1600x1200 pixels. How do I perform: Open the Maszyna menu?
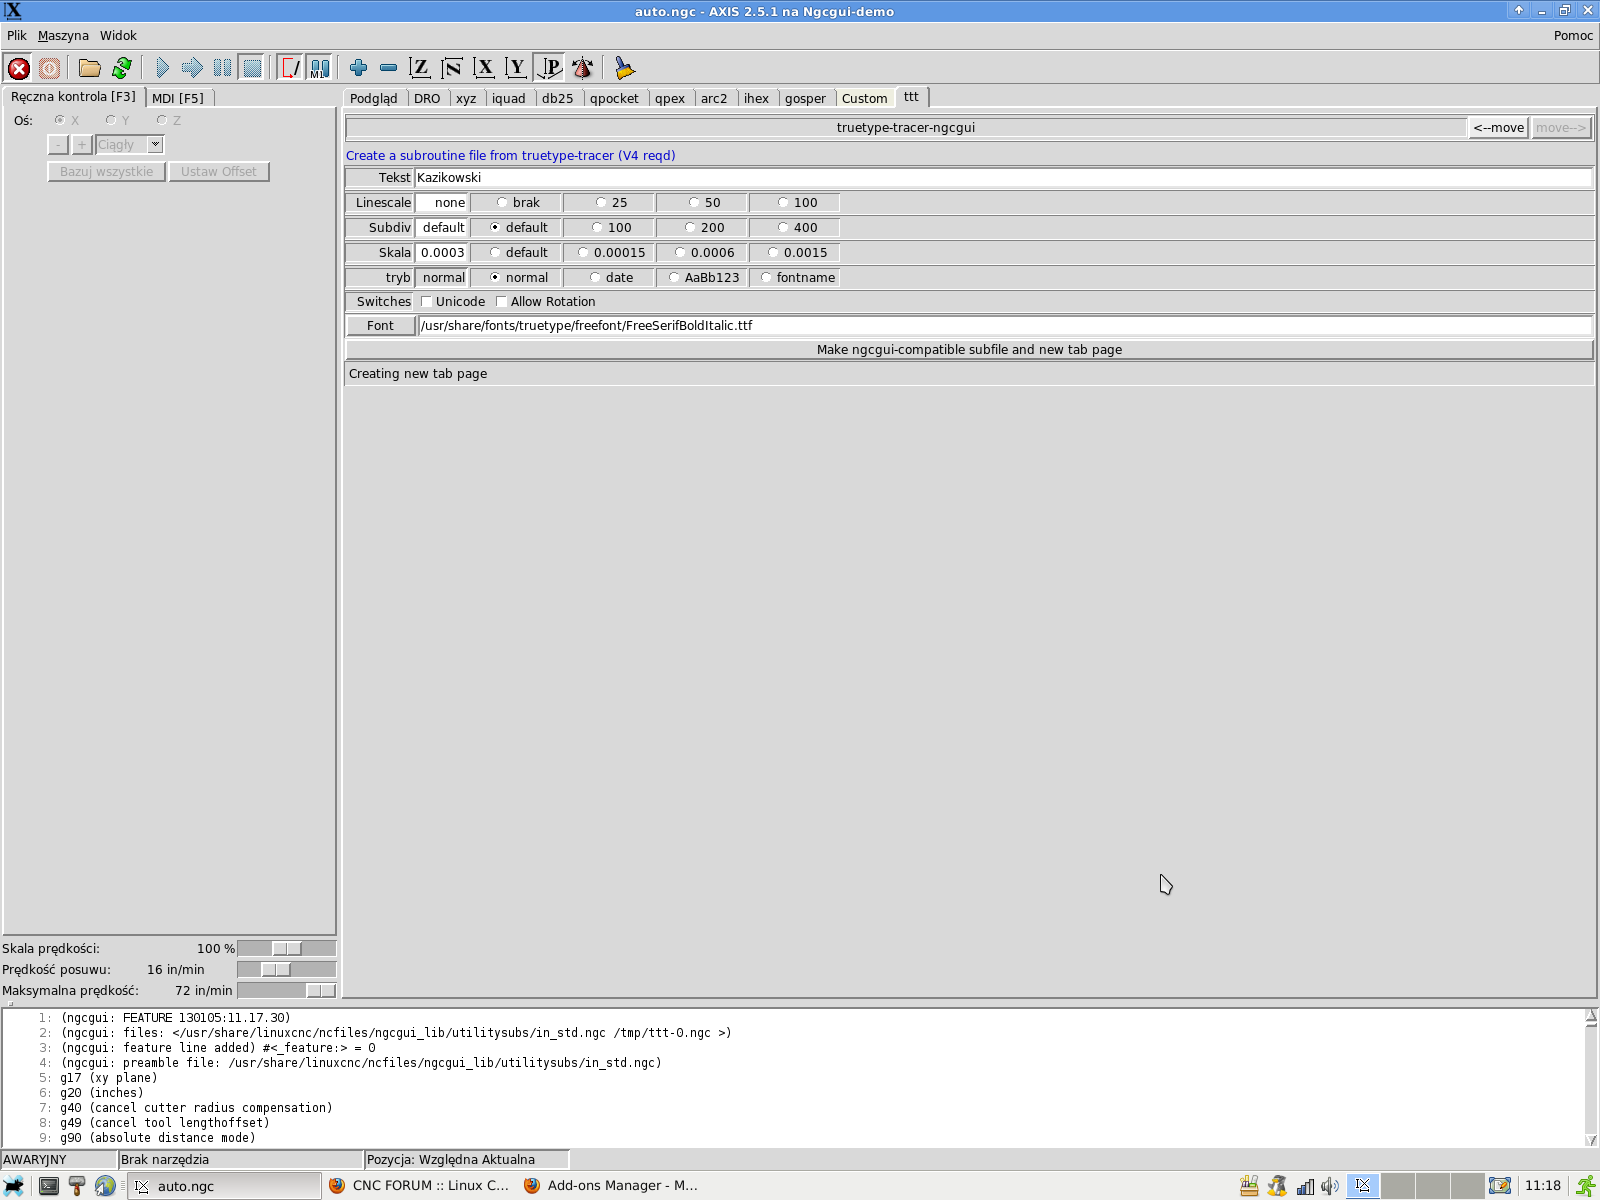pyautogui.click(x=63, y=36)
